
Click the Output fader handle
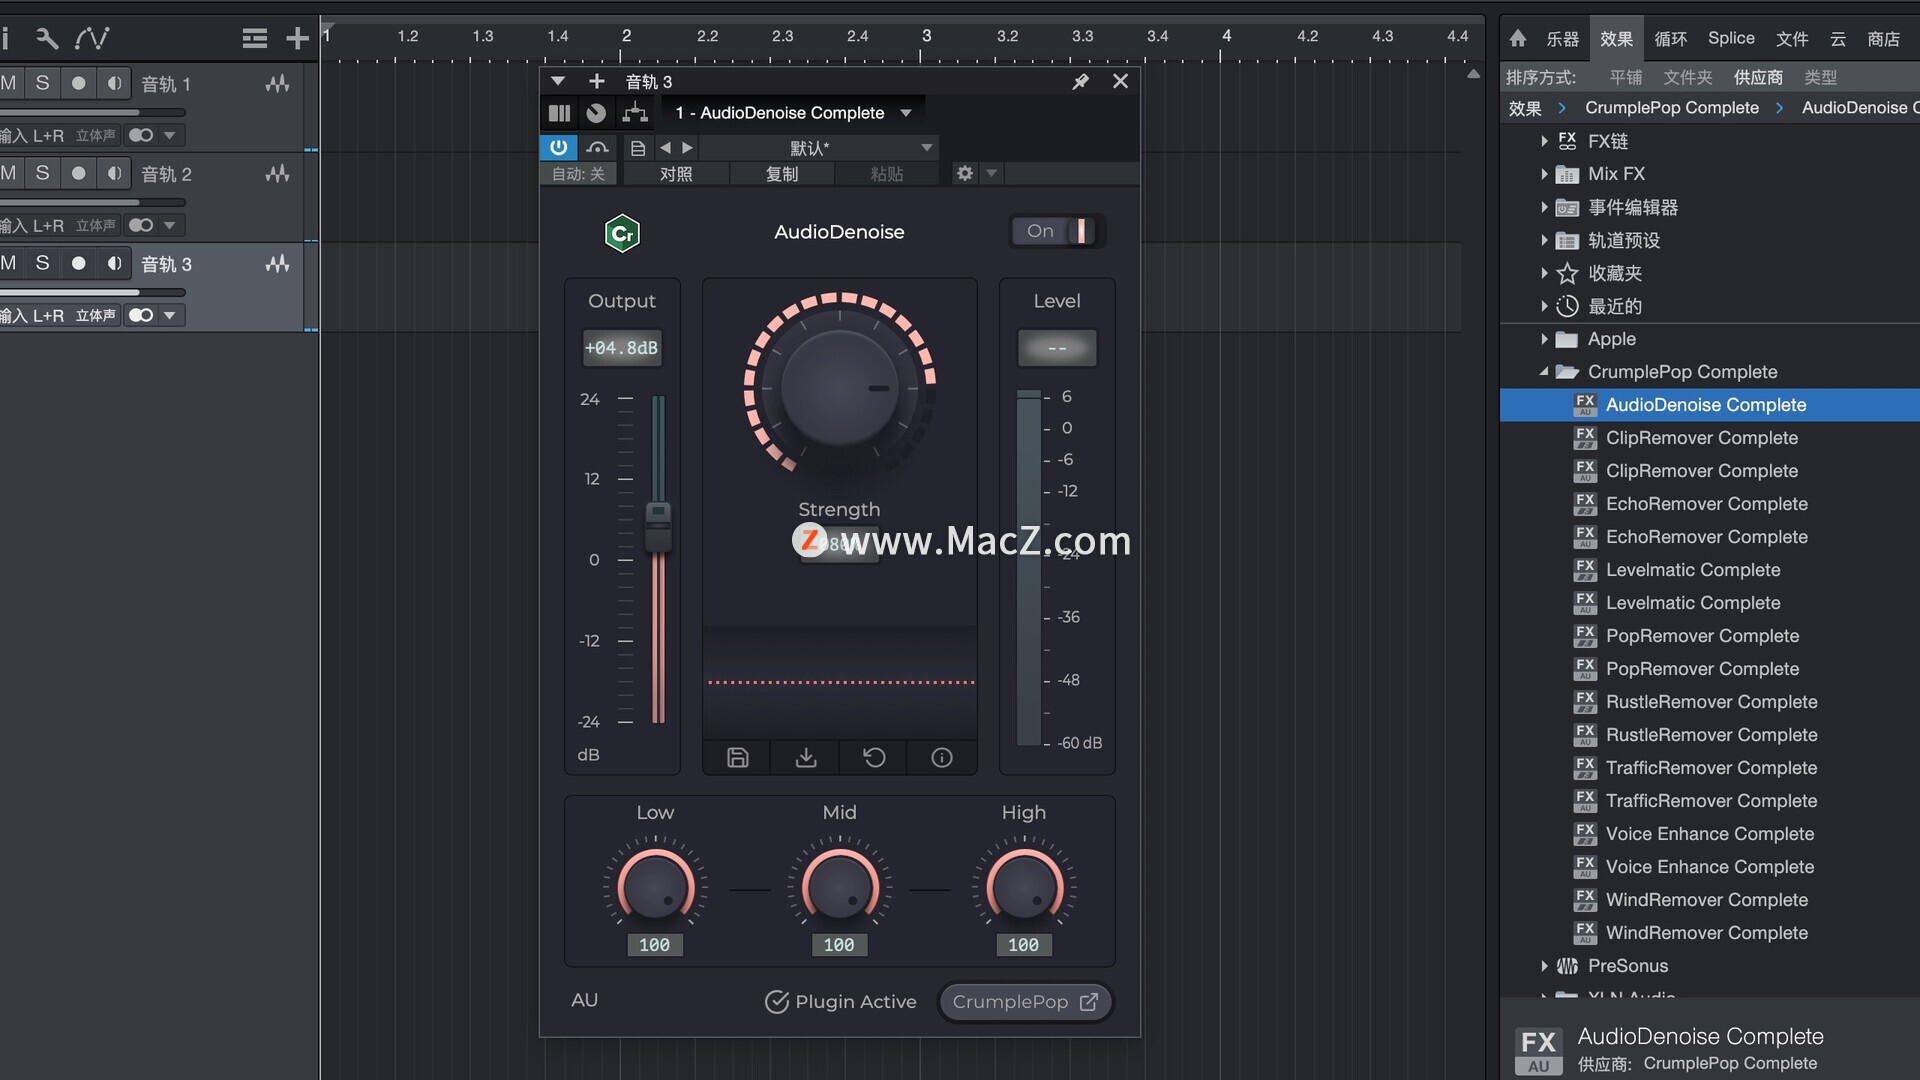coord(658,527)
